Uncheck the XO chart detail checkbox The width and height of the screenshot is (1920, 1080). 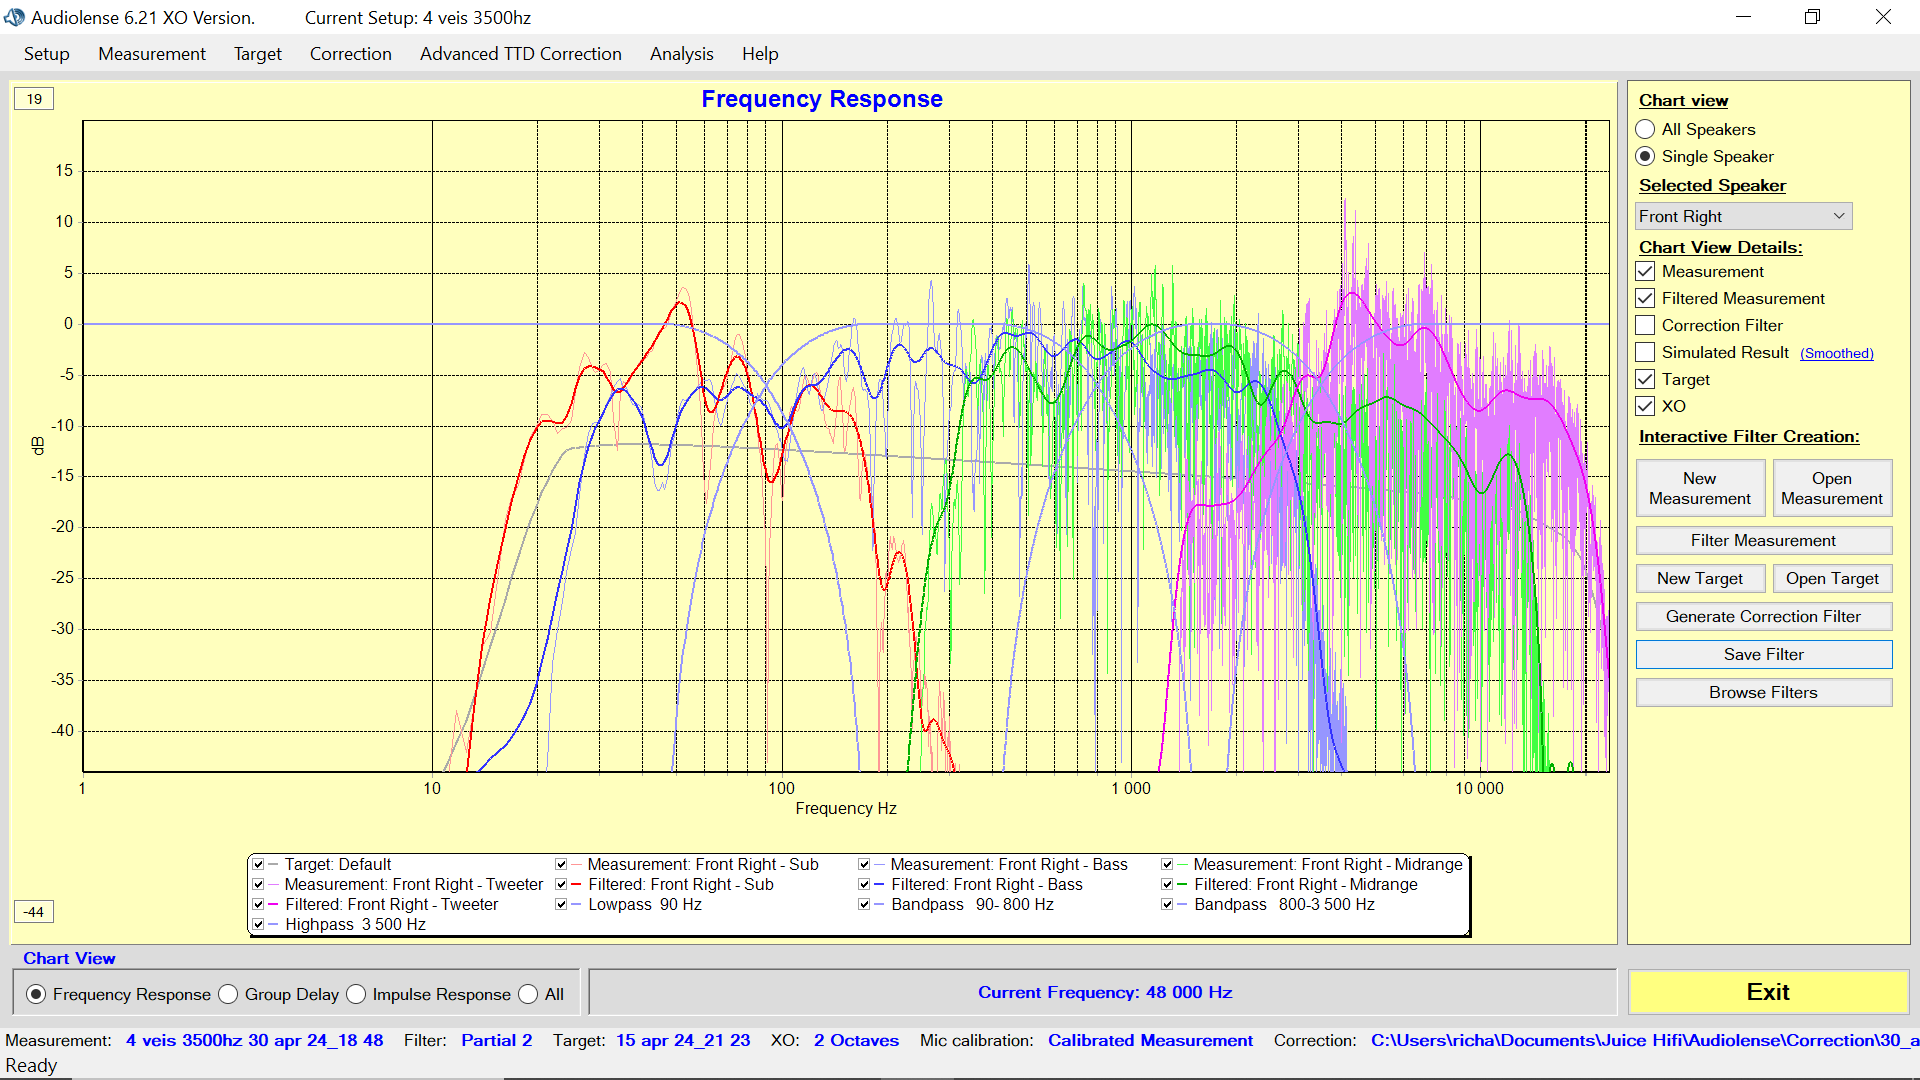pos(1645,406)
